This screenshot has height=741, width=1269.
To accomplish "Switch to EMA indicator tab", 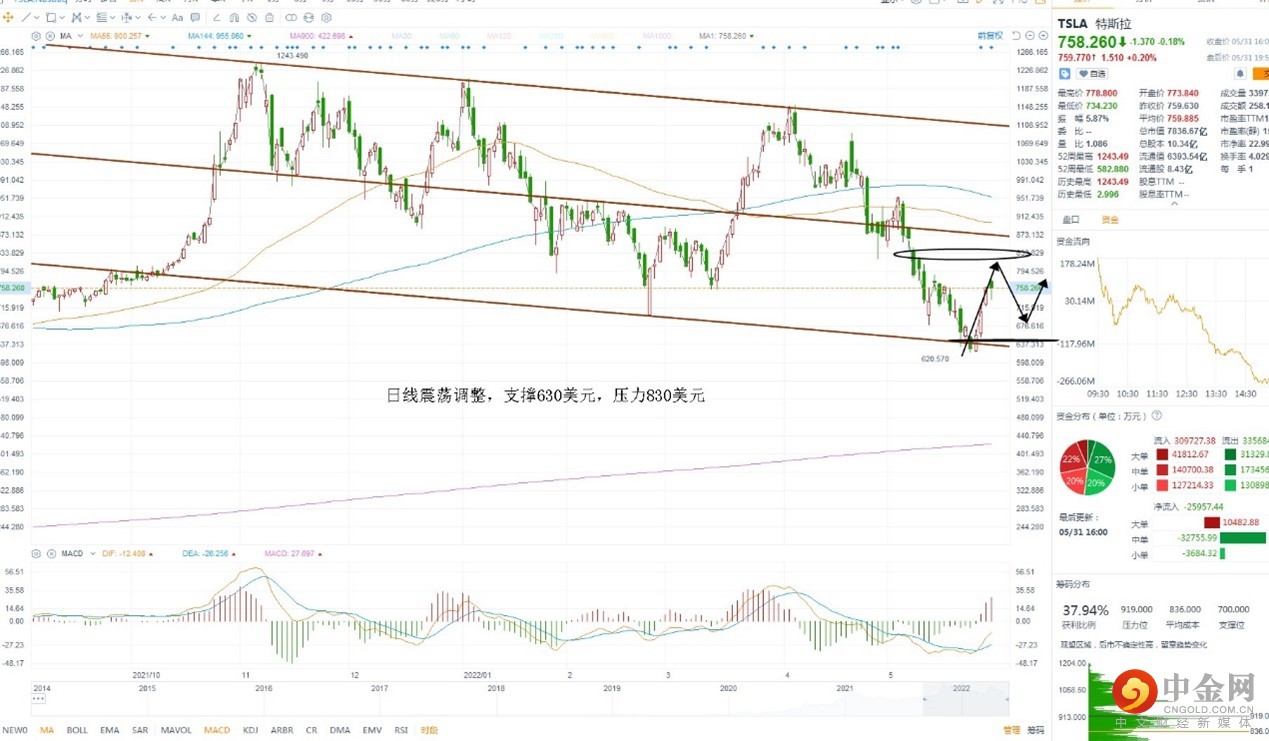I will (109, 730).
